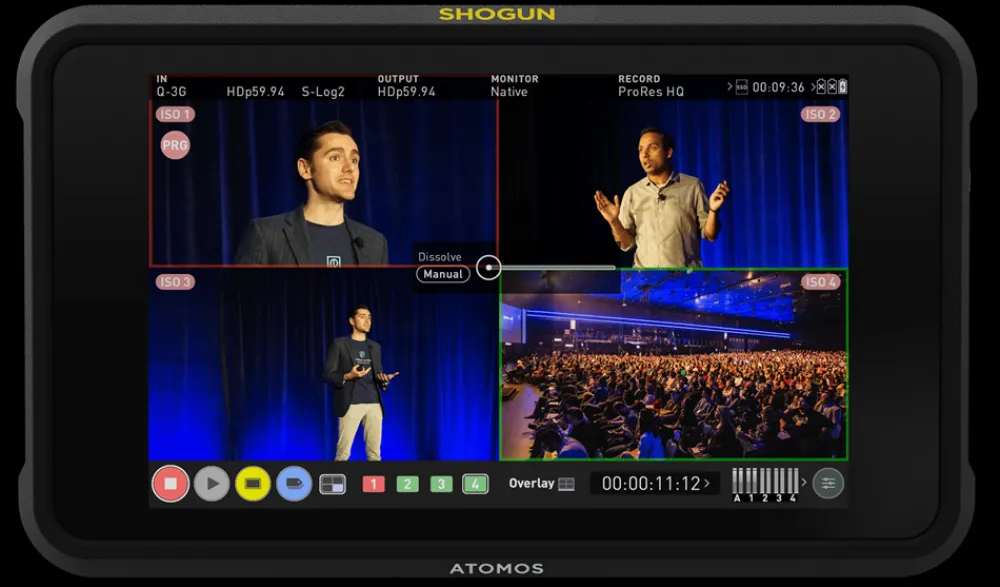
Task: Open the RECORD ProRes HQ menu
Action: [x=651, y=86]
